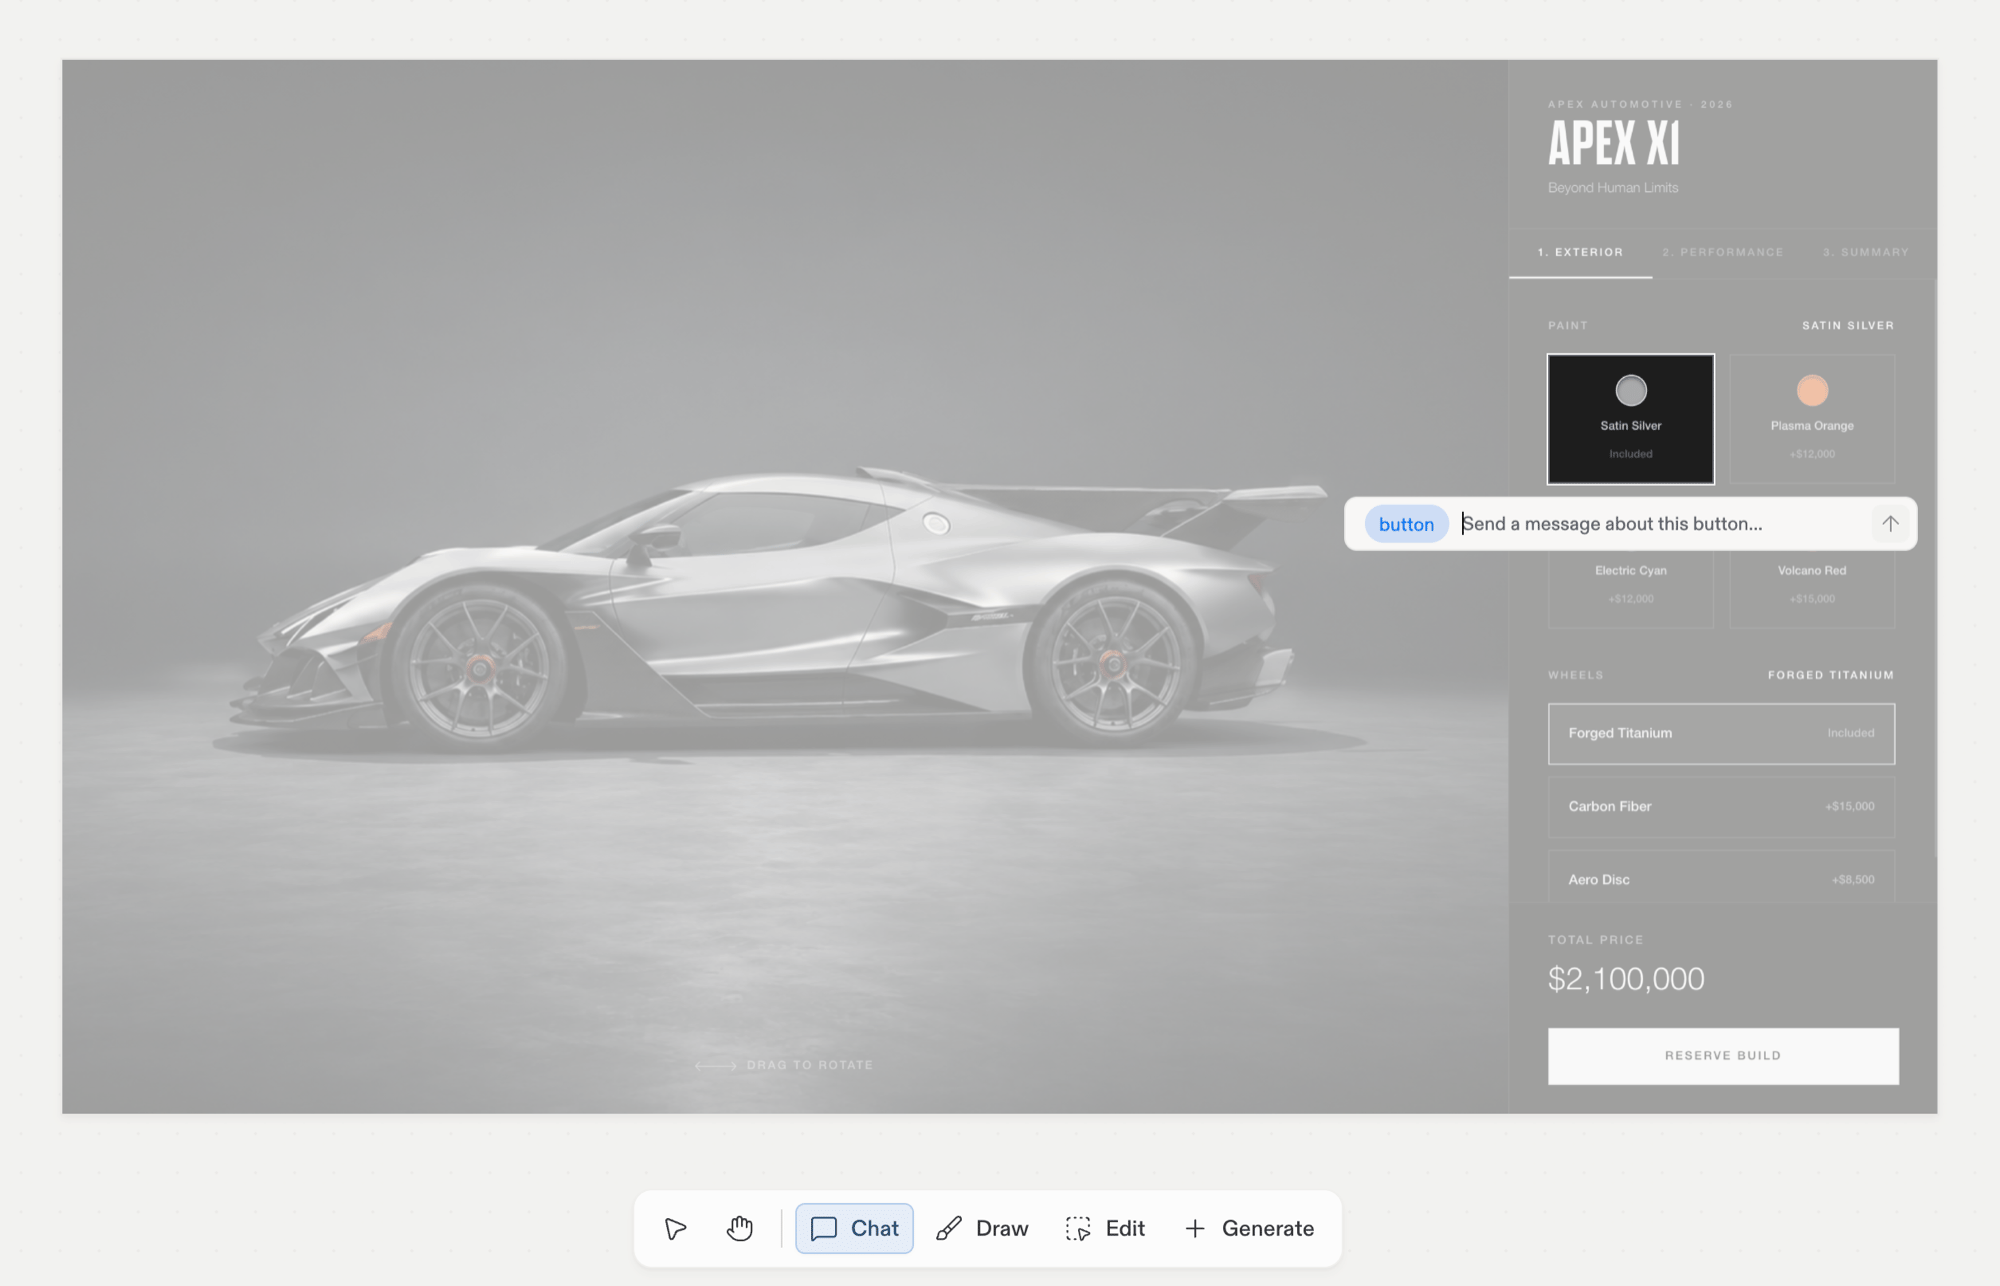Click the 'Beyond Human Limits' tagline
The height and width of the screenshot is (1286, 2000).
pos(1613,188)
